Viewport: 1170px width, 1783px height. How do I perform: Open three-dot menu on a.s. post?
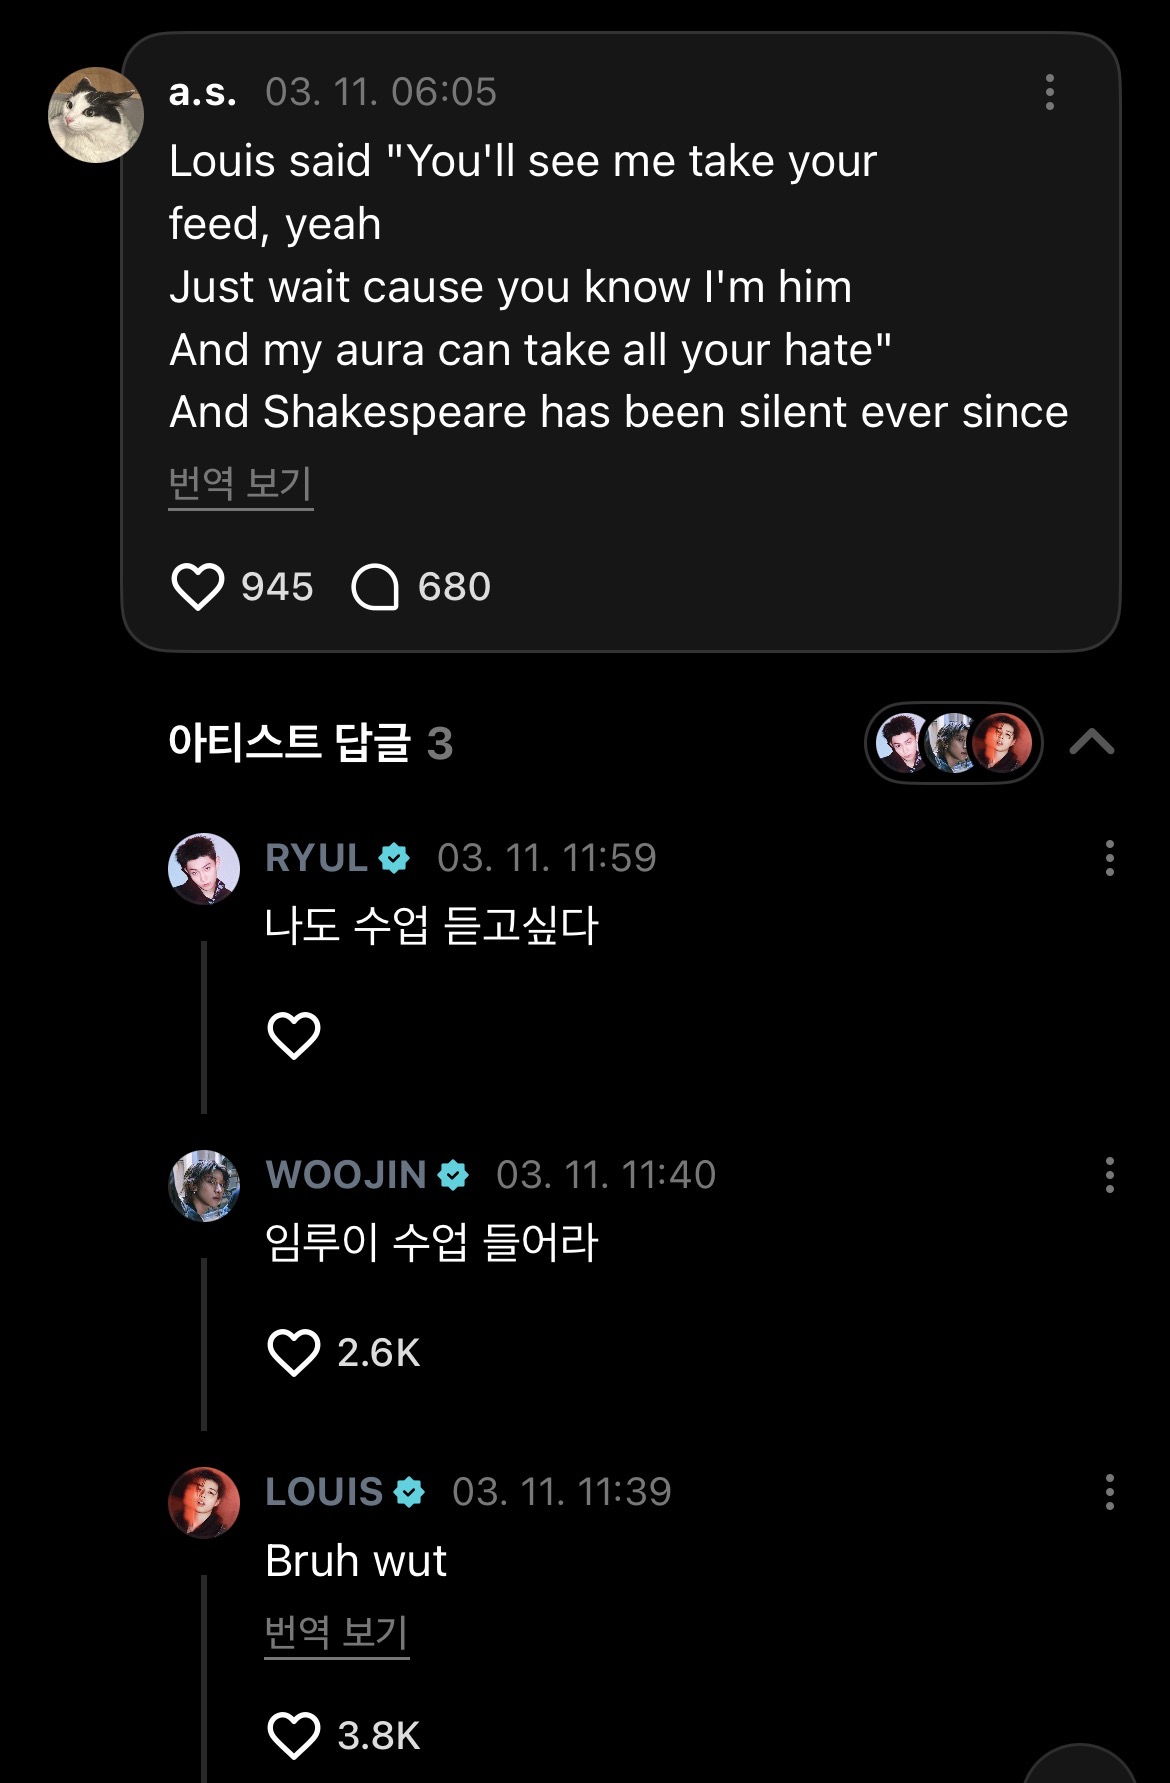1049,92
